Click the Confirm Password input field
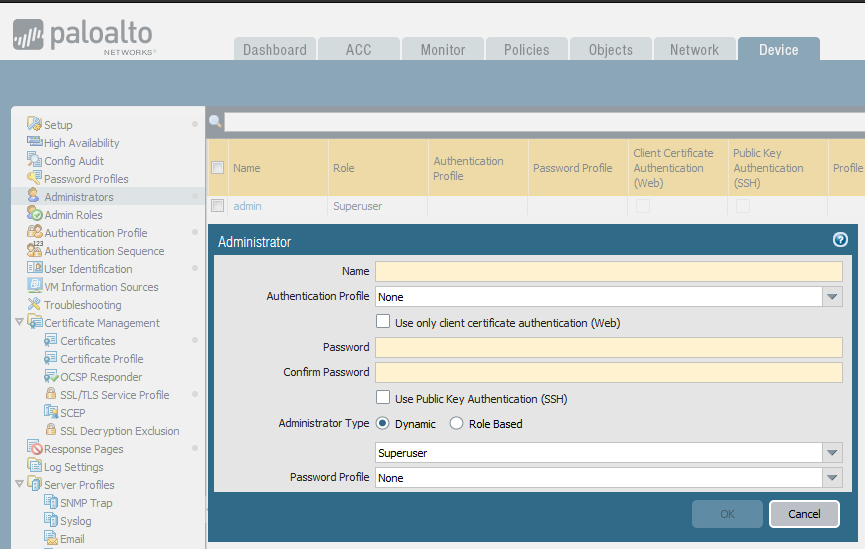Viewport: 865px width, 549px height. tap(608, 372)
